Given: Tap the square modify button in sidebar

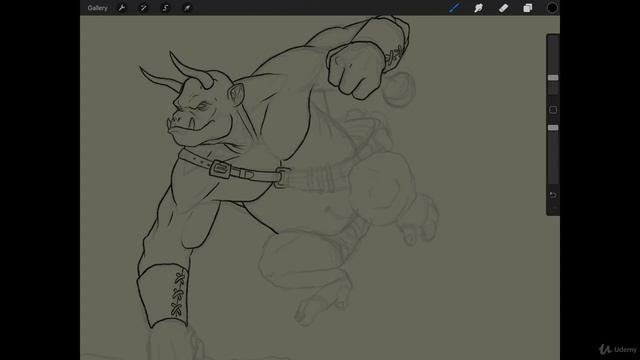Looking at the screenshot, I should tap(553, 110).
